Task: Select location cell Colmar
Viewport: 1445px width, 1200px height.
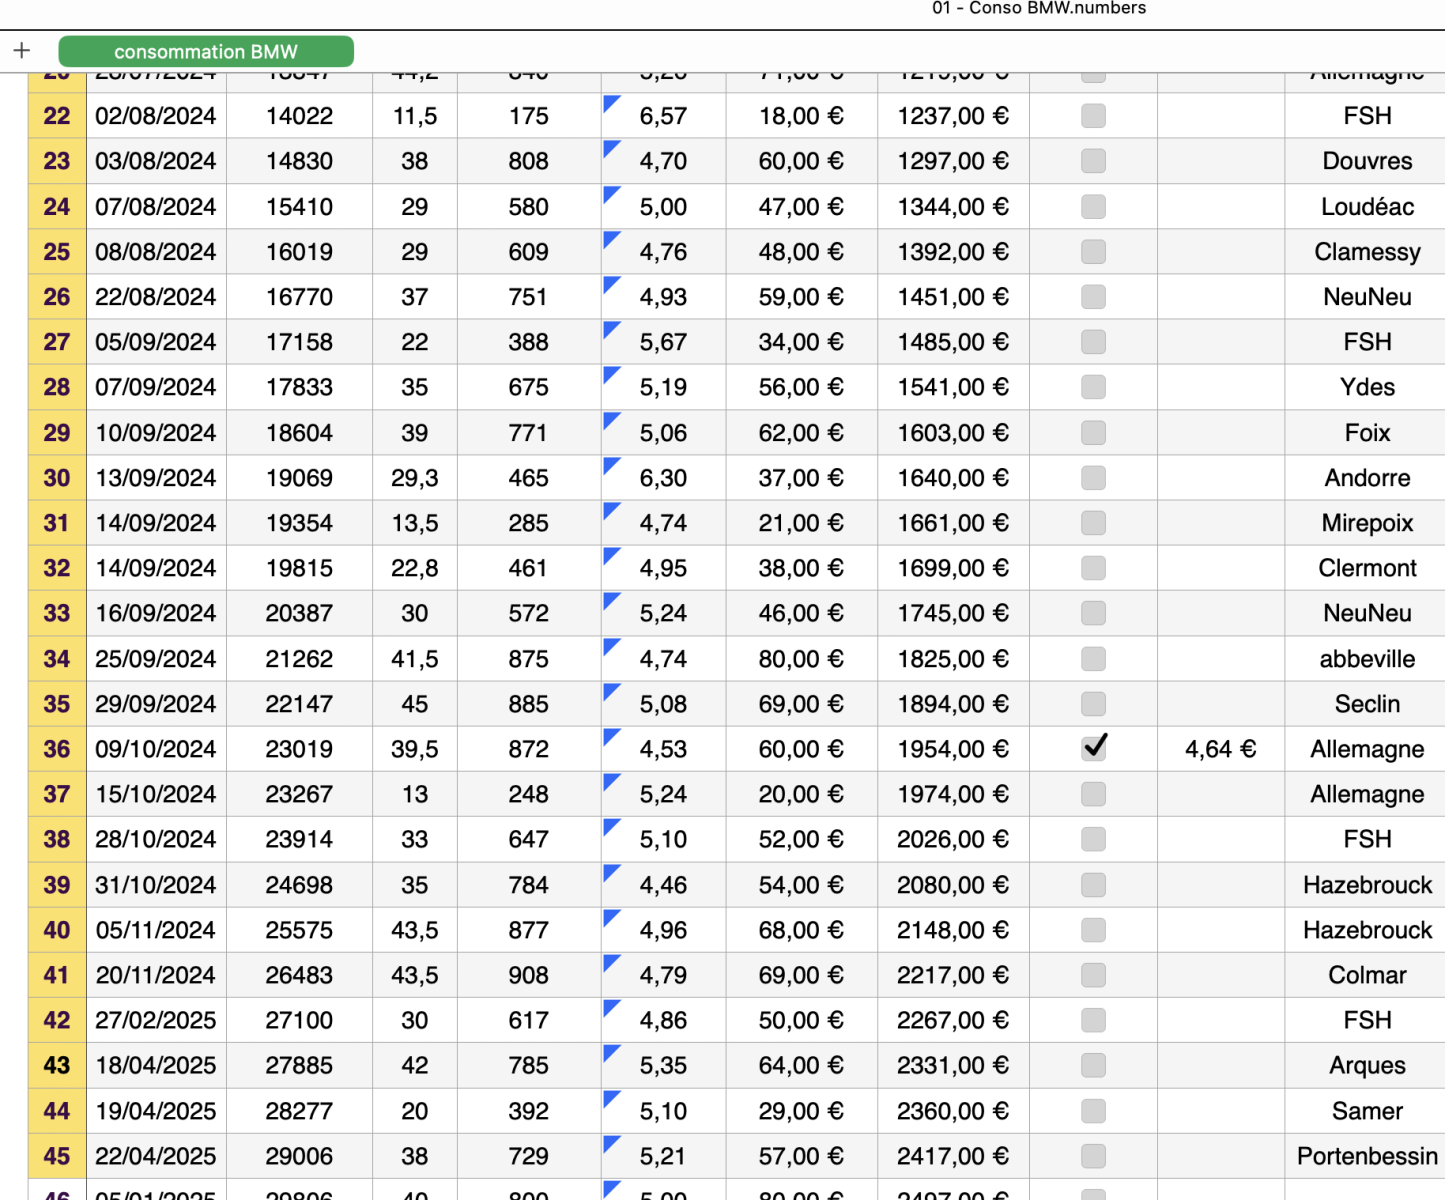Action: 1367,975
